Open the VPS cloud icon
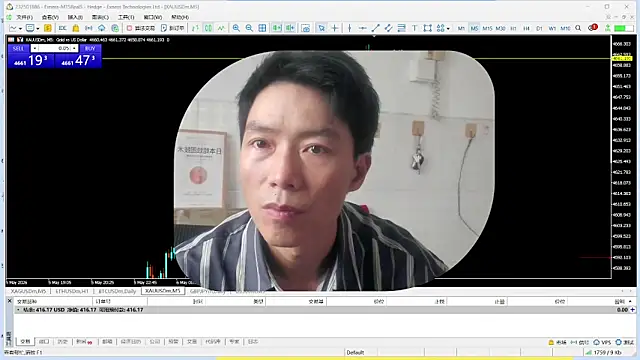This screenshot has width=640, height=360. click(102, 28)
